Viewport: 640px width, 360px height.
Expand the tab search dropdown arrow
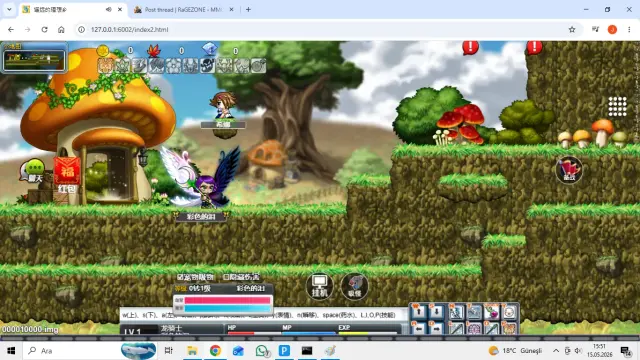(9, 9)
